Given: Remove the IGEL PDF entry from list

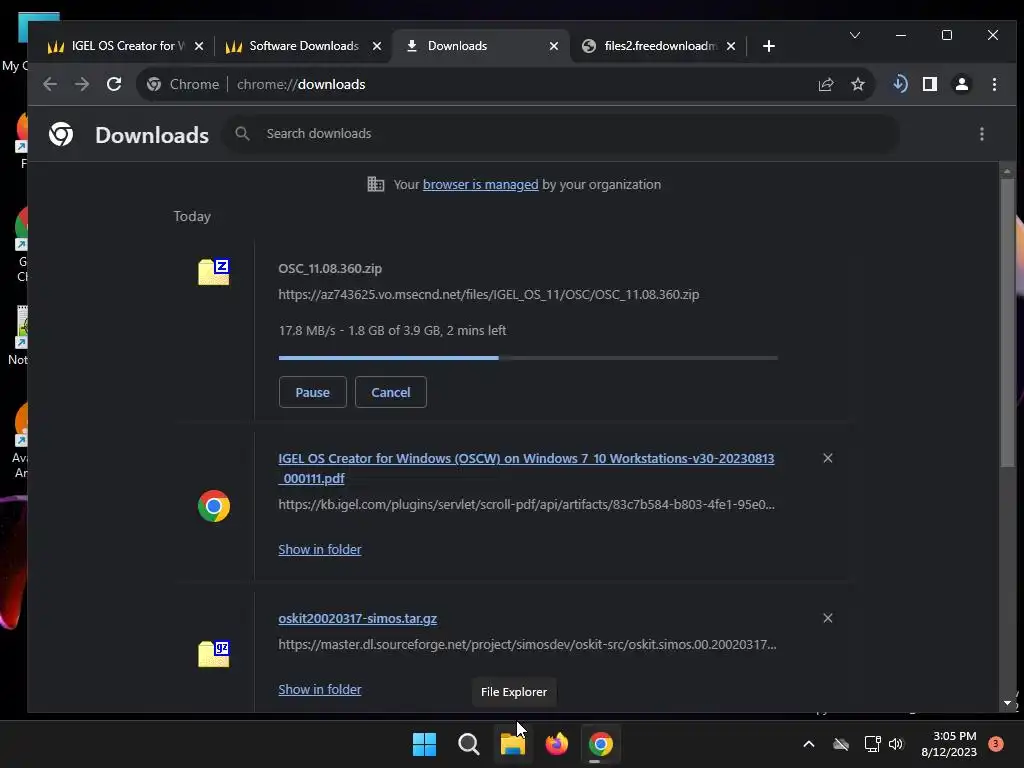Looking at the screenshot, I should click(828, 458).
